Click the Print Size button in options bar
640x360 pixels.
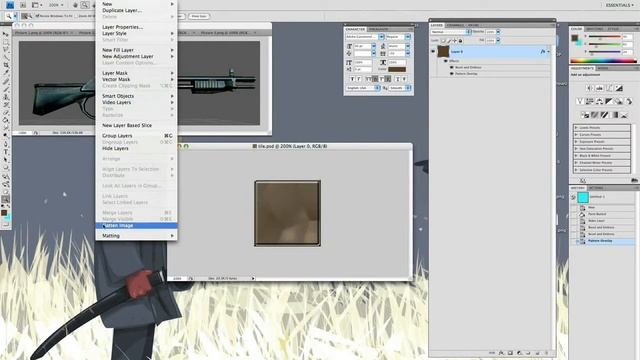tap(199, 16)
